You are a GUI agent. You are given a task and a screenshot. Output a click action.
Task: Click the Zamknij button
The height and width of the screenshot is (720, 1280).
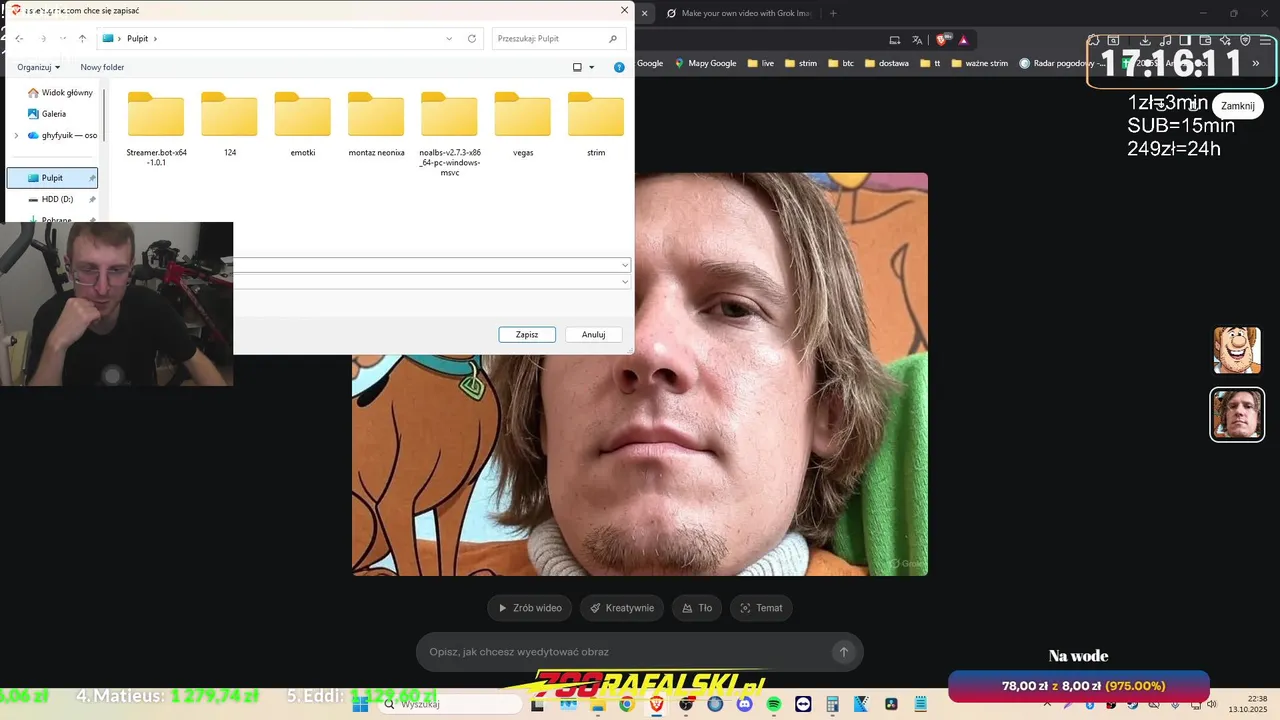pos(1237,106)
